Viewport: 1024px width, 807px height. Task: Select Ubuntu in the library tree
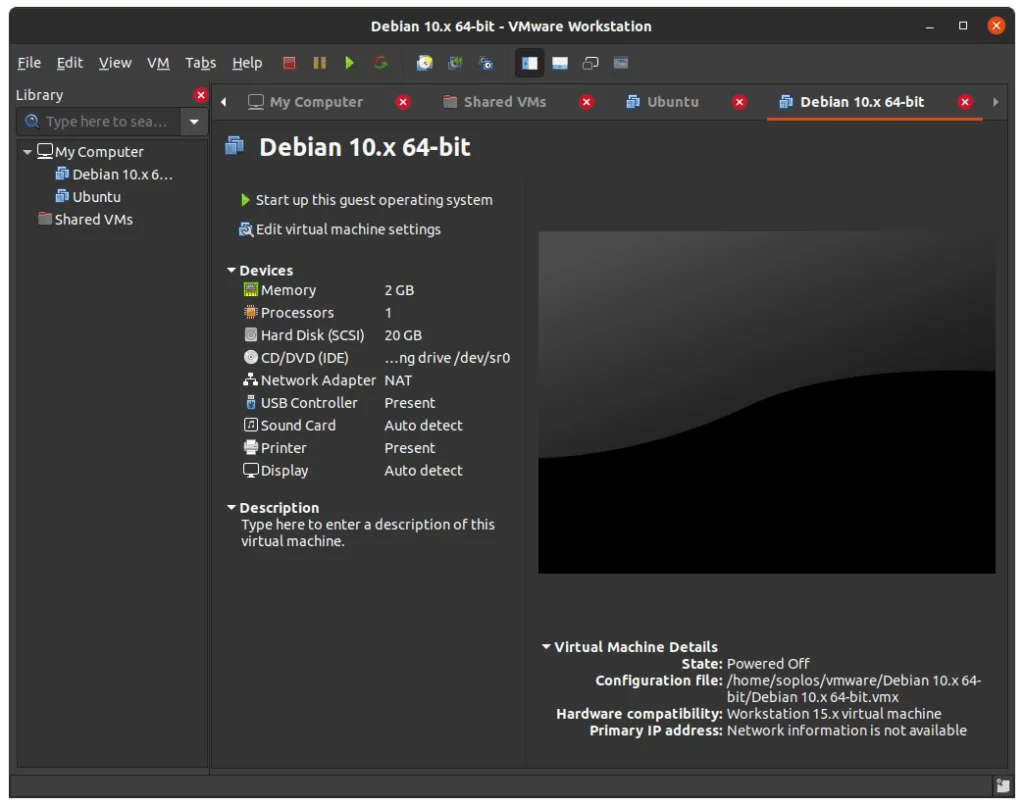pyautogui.click(x=88, y=197)
